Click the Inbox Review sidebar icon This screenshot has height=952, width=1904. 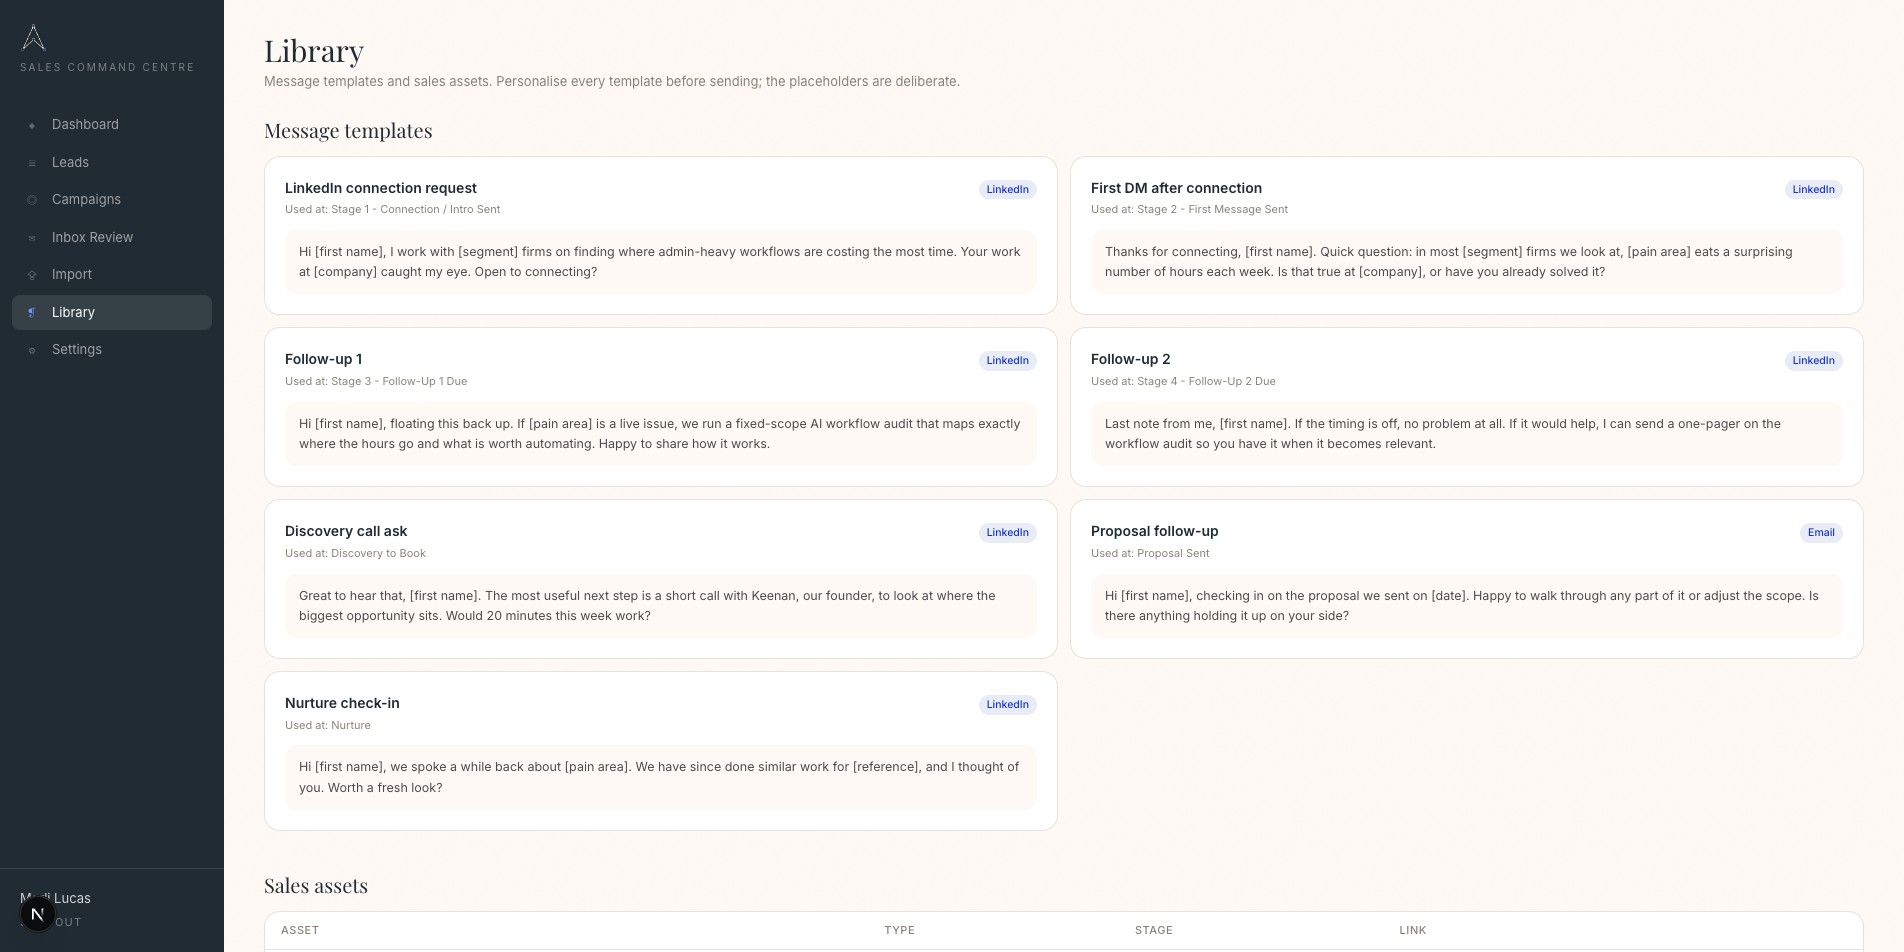tap(32, 238)
